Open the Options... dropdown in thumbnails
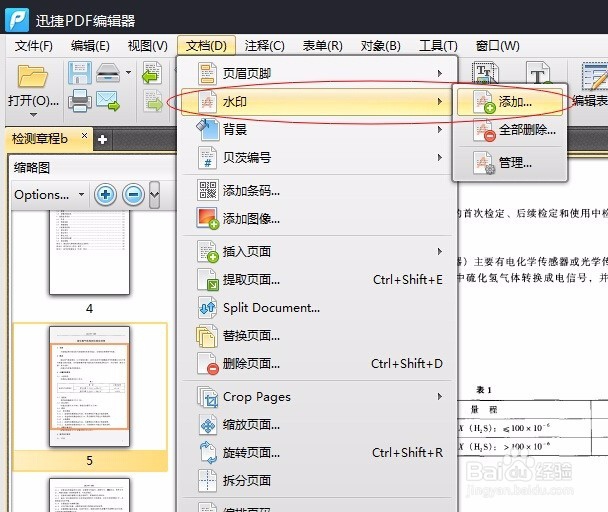Image resolution: width=608 pixels, height=512 pixels. [49, 195]
